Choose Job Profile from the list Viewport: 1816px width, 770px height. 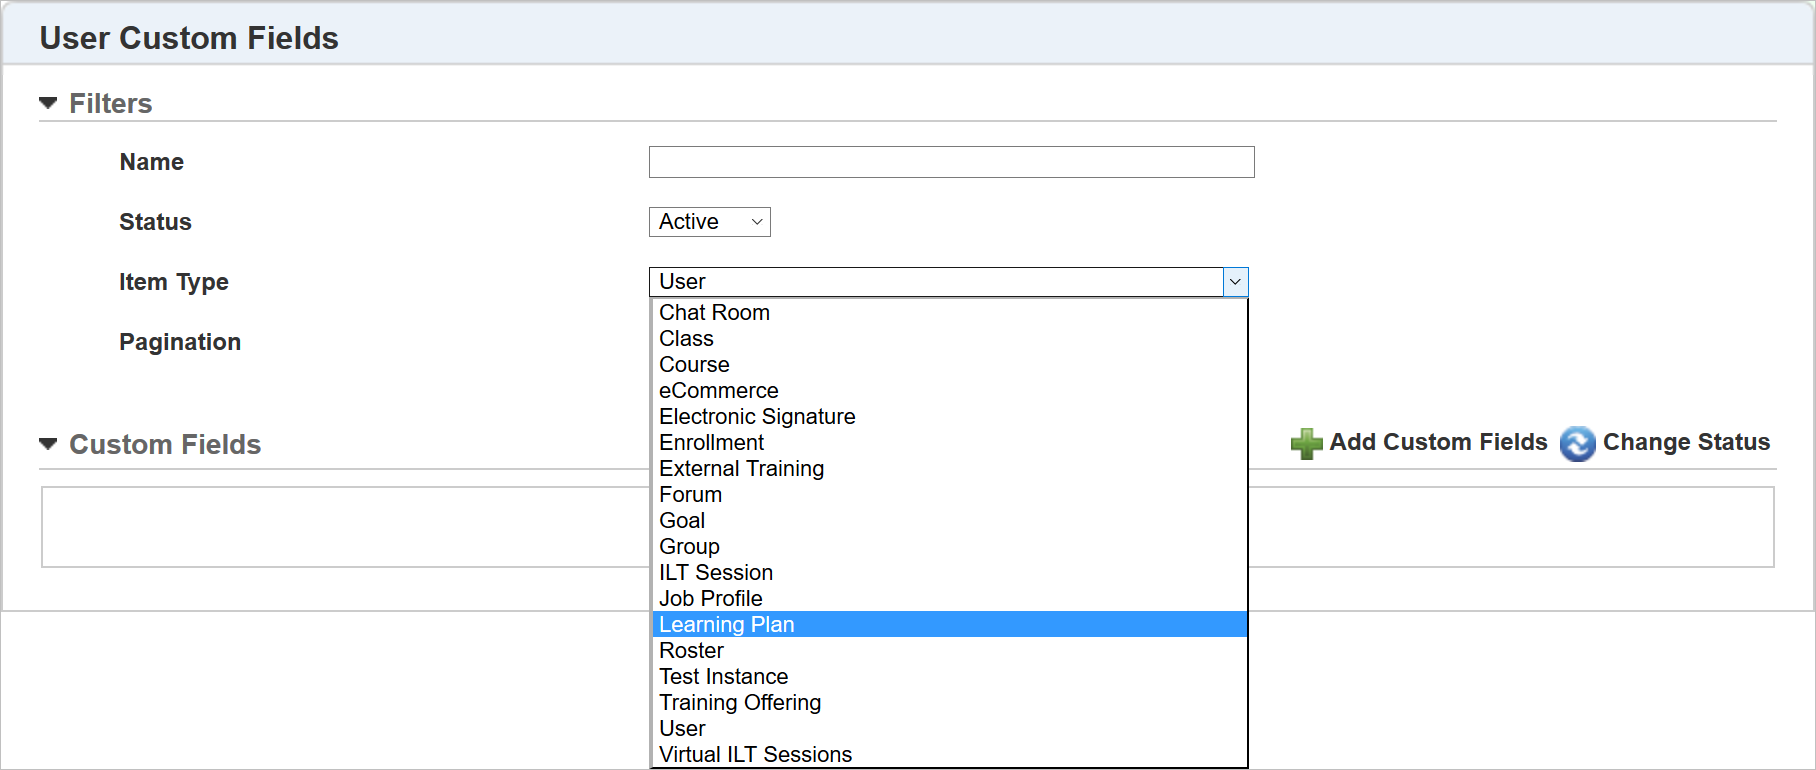click(710, 599)
